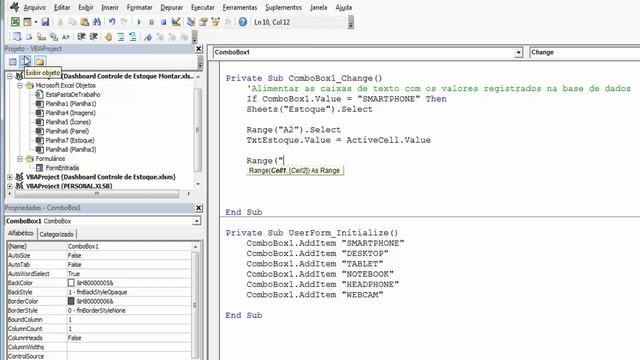The image size is (640, 360).
Task: Open the Change procedure dropdown
Action: click(x=584, y=52)
